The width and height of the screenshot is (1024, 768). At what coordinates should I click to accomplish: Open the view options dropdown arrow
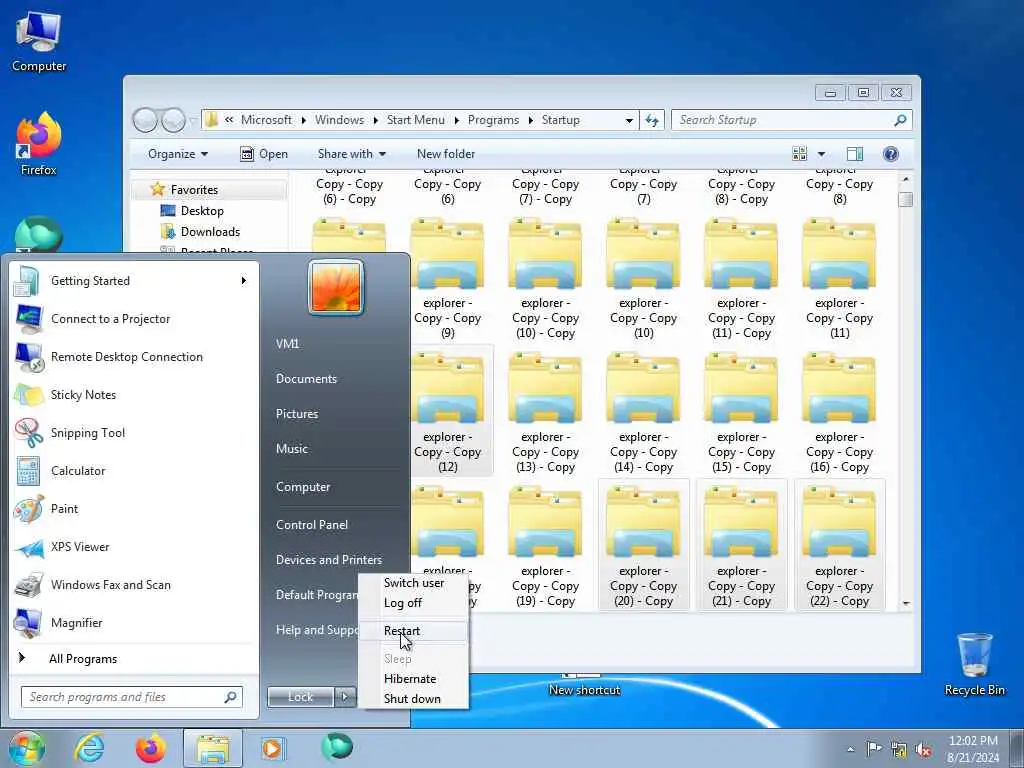pos(822,154)
